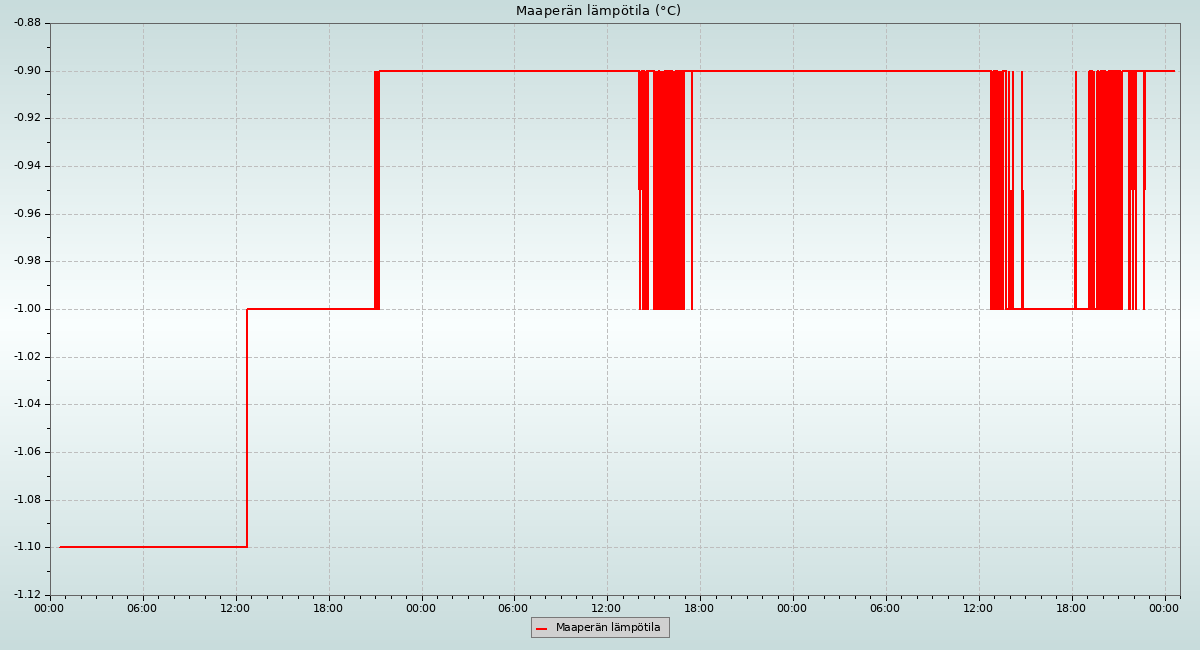Select the -1.12 label at the axis bottom

[x=26, y=595]
